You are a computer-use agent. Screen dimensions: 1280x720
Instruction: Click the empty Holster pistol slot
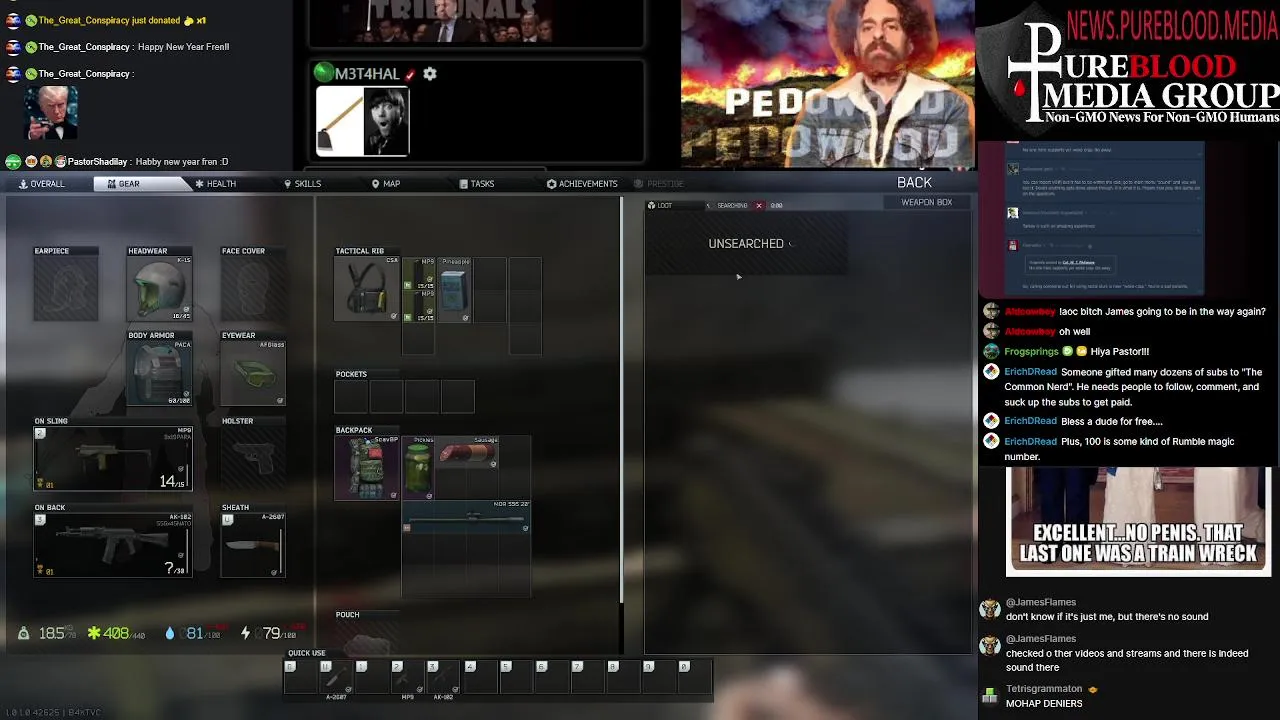coord(253,459)
